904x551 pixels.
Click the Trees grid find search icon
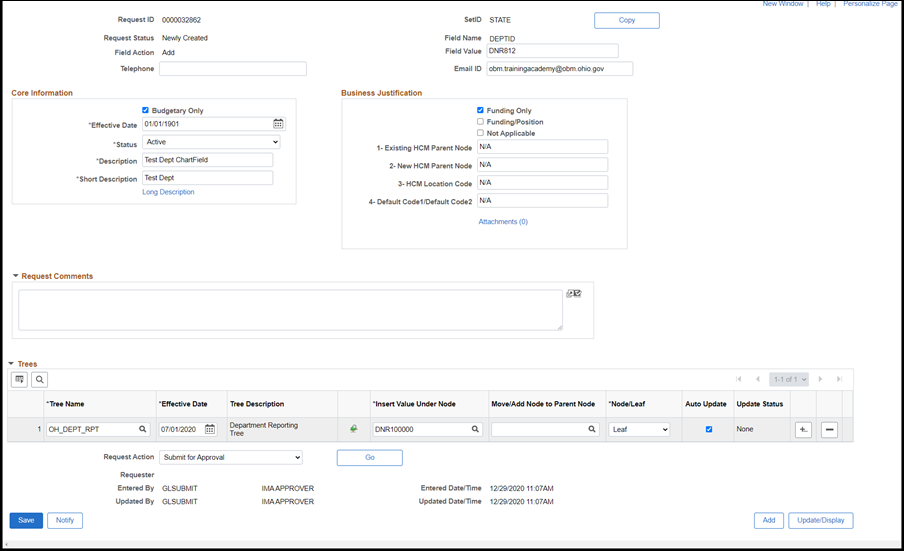(x=39, y=380)
